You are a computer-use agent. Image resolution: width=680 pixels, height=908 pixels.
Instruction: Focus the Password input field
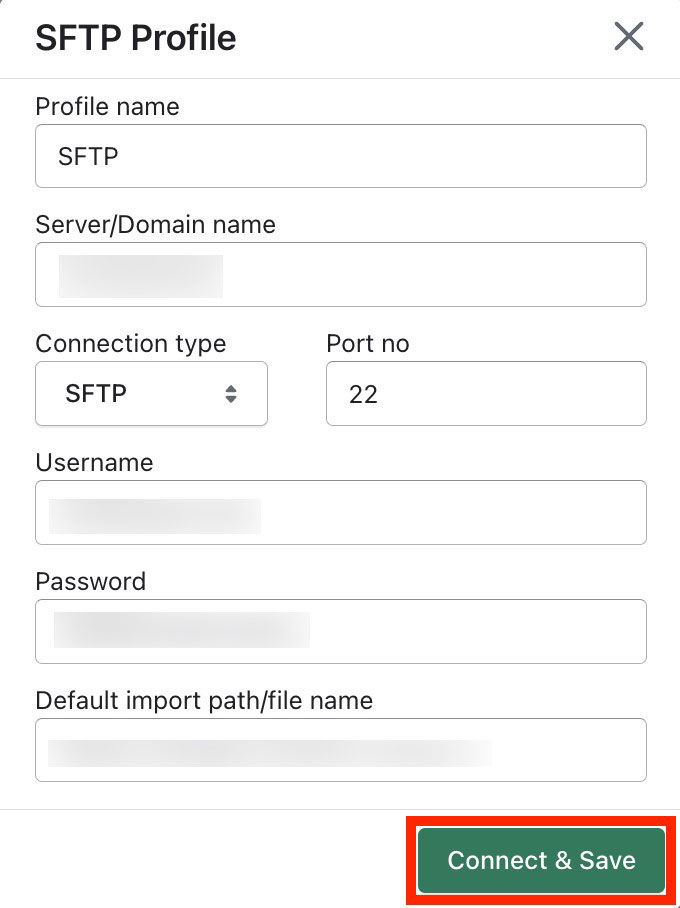coord(341,631)
